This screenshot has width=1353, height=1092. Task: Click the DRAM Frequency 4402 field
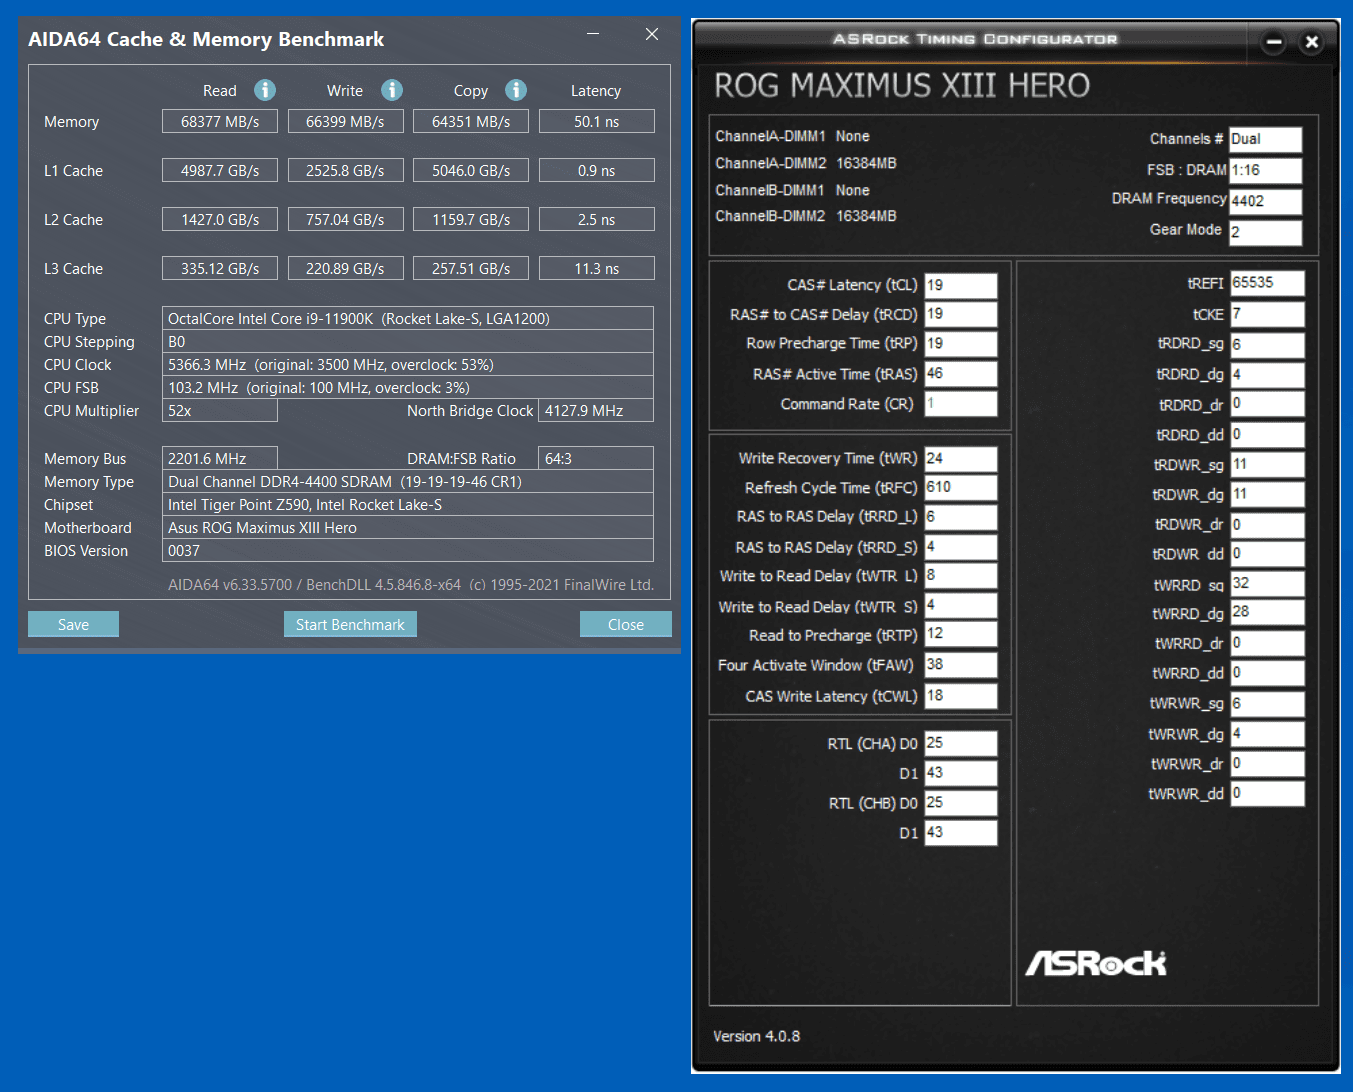[x=1265, y=201]
